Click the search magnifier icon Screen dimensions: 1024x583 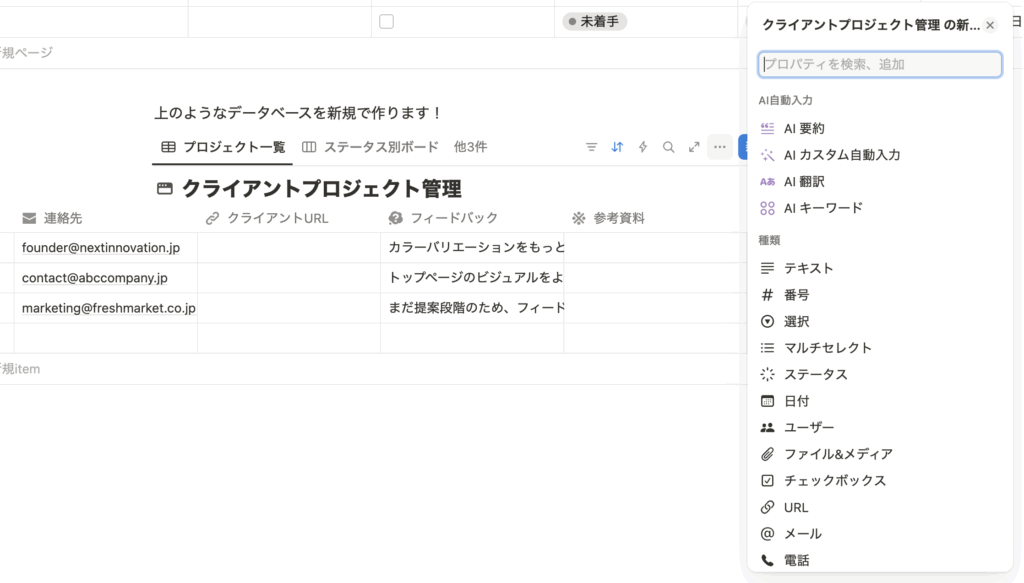click(x=668, y=147)
